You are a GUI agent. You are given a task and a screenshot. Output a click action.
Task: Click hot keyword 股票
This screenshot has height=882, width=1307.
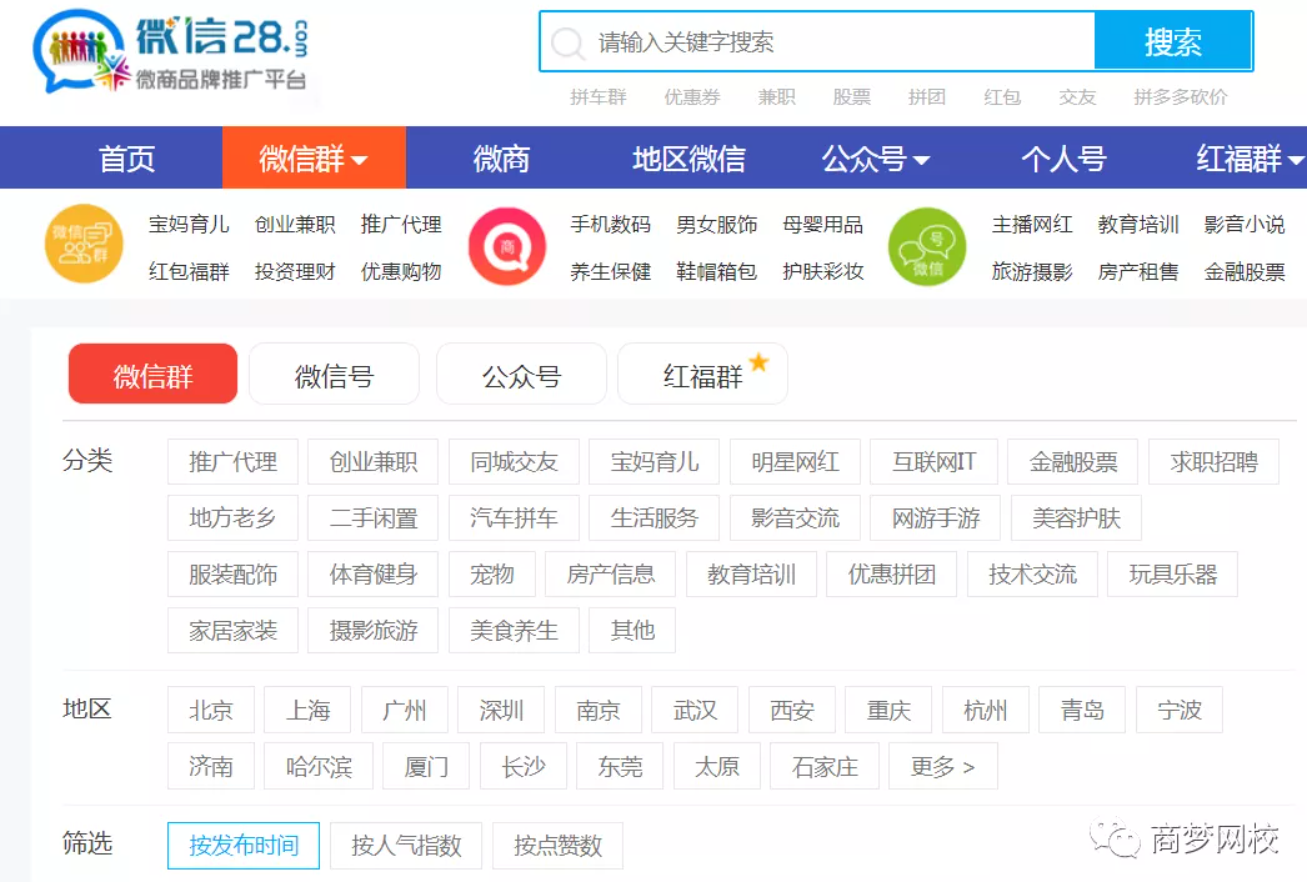[852, 97]
